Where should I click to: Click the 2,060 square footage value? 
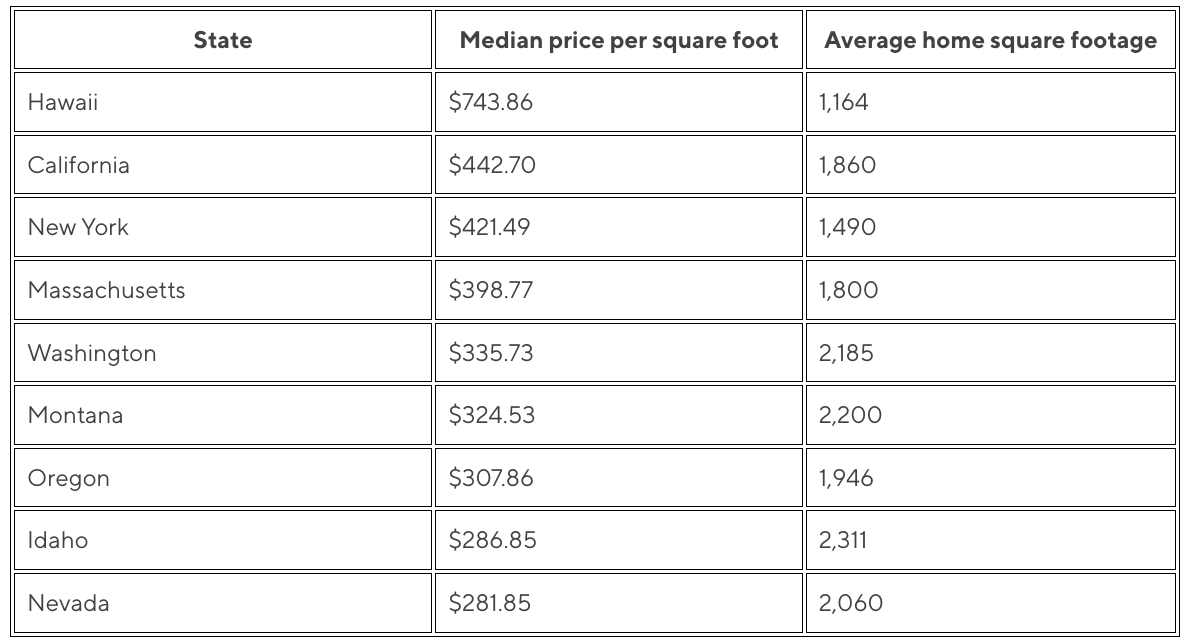click(x=851, y=603)
